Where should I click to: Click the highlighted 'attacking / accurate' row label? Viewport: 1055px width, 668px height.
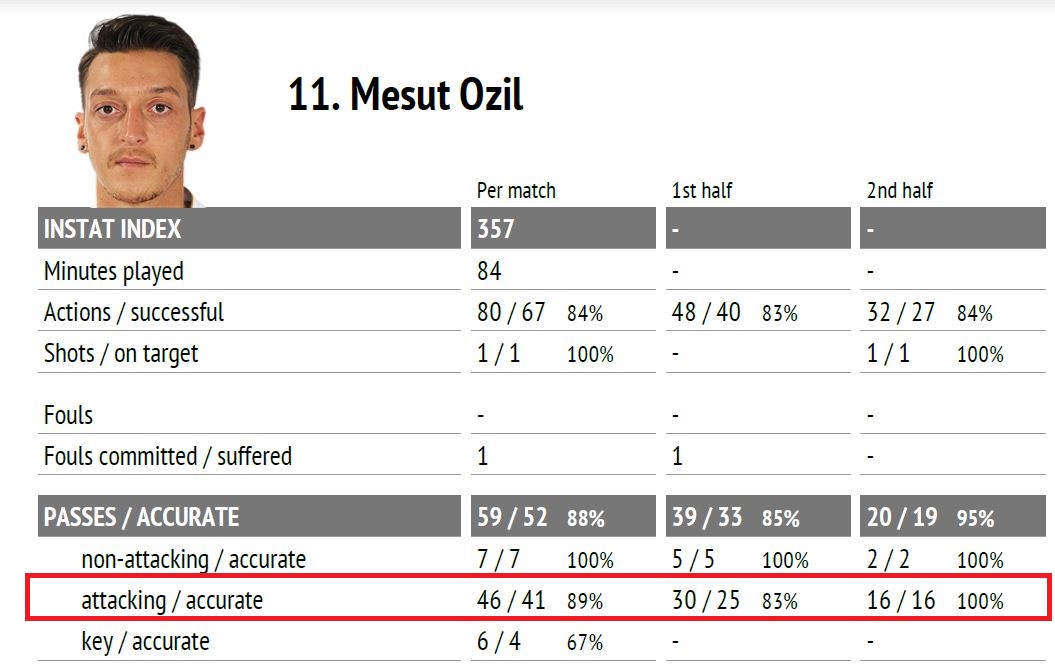click(x=172, y=600)
